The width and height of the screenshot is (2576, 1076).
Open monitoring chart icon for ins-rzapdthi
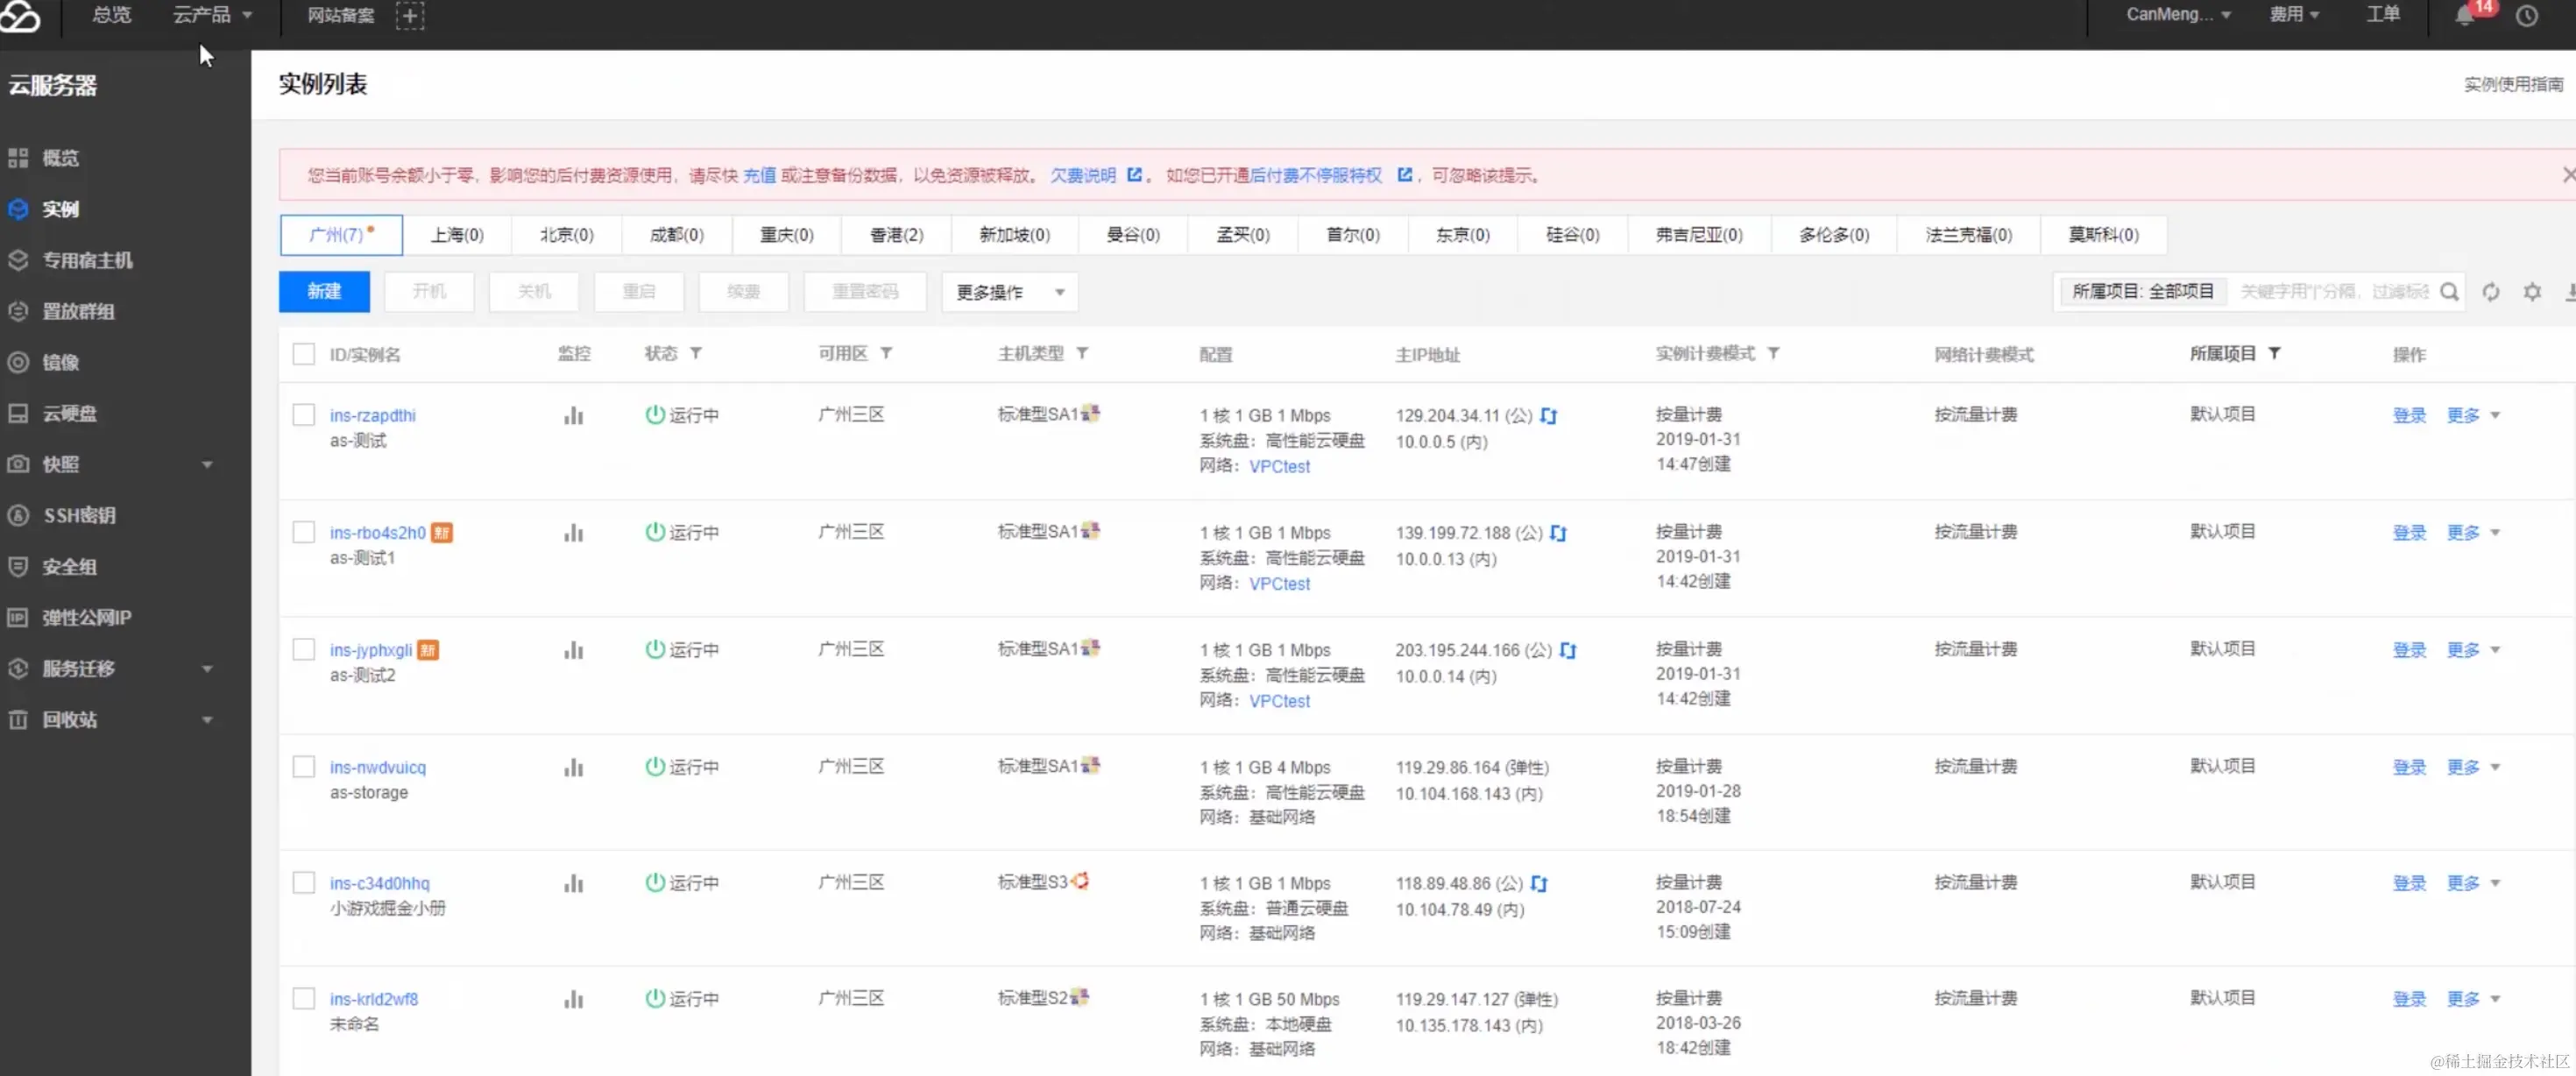[573, 415]
